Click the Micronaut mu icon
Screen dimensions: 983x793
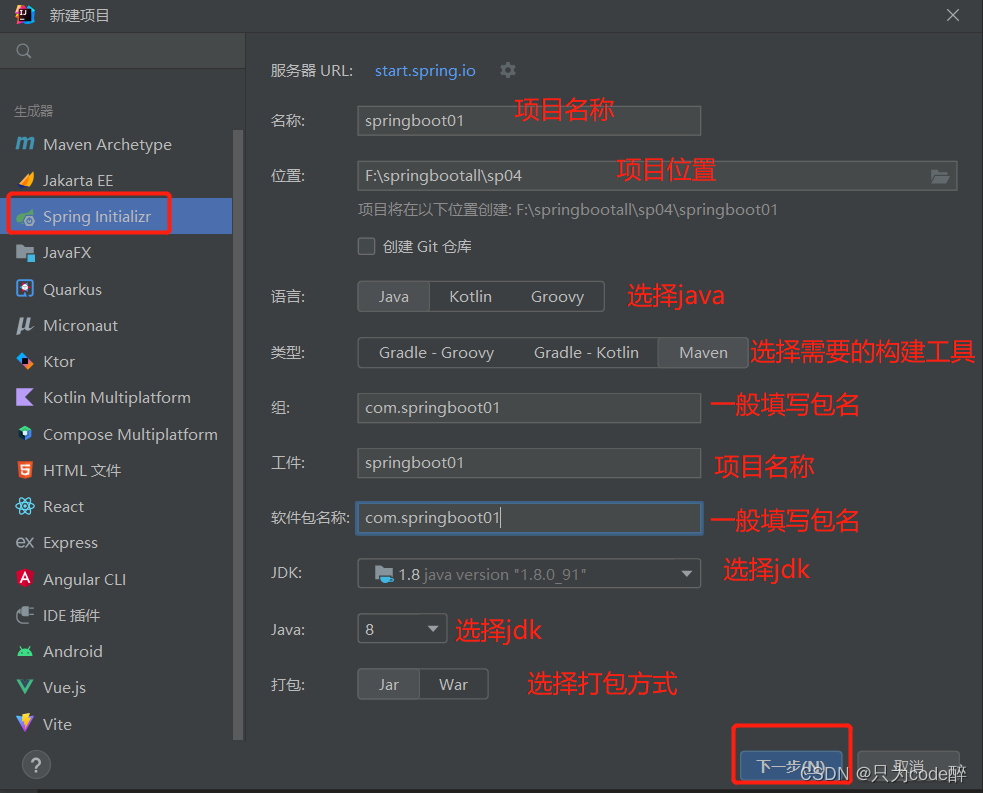25,325
